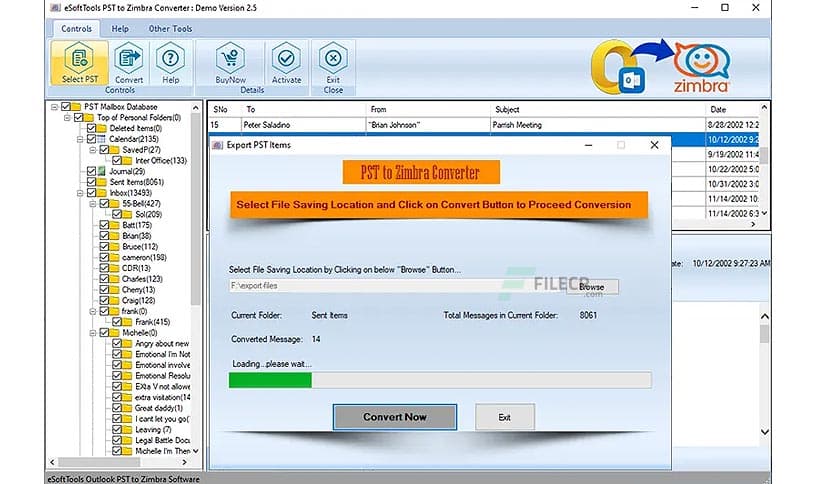836x484 pixels.
Task: Uncheck the Inter Office(133) checkbox
Action: [x=117, y=160]
